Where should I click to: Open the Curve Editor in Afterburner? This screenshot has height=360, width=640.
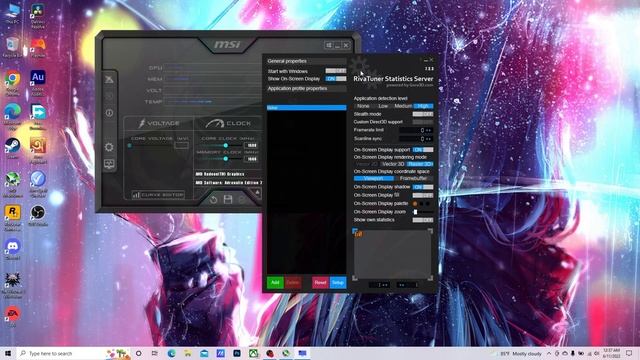coord(158,195)
